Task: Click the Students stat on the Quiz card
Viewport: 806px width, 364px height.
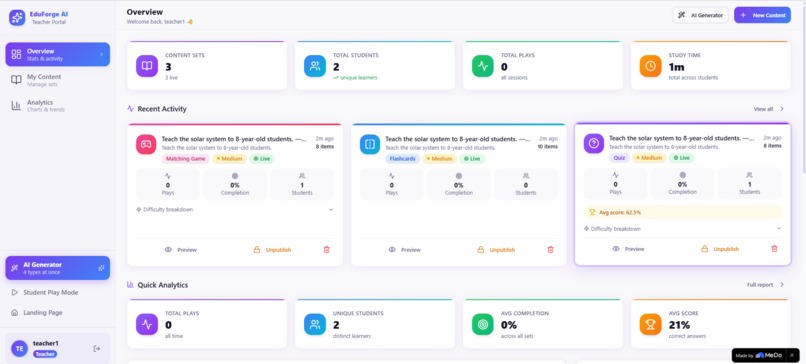Action: coord(749,184)
